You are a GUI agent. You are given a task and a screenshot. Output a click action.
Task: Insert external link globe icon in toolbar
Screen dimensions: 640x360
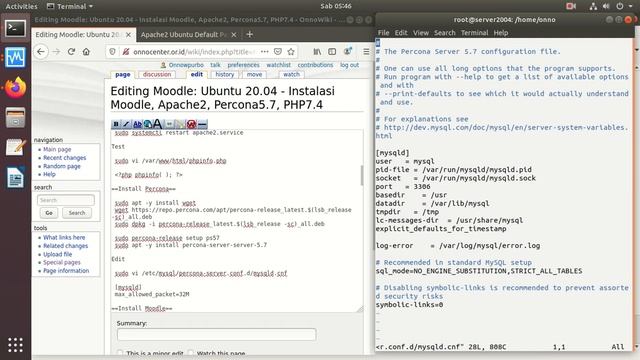147,124
